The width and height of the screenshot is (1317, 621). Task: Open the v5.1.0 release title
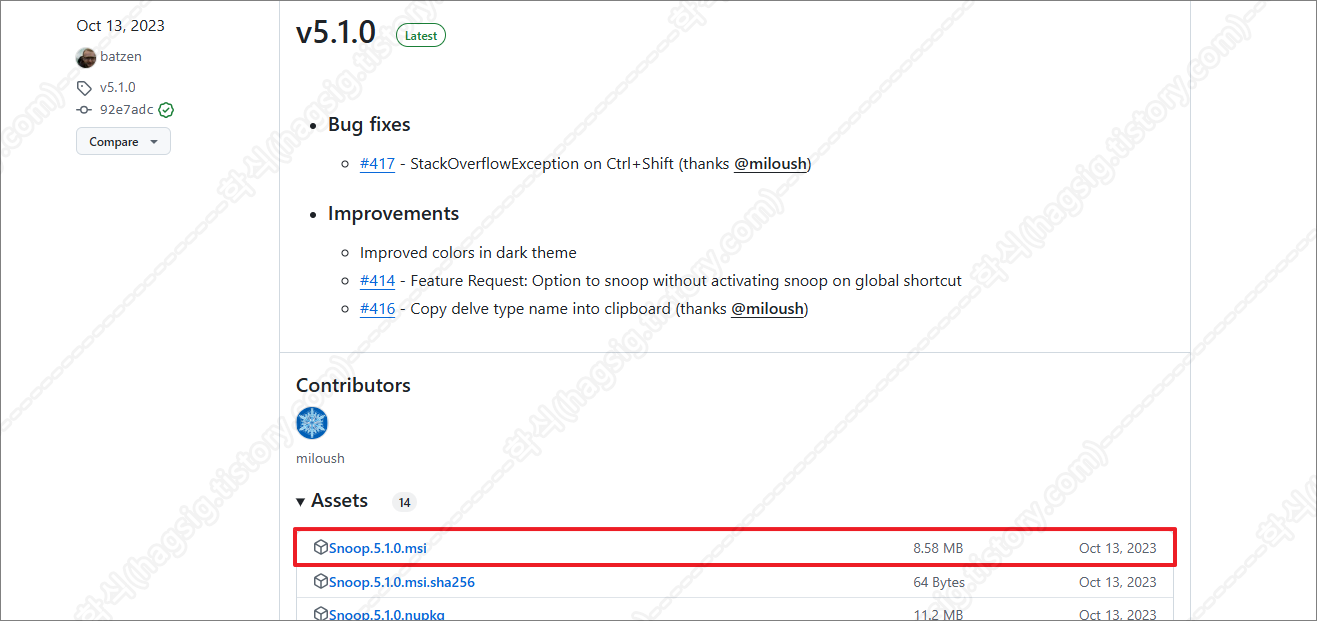pyautogui.click(x=336, y=32)
